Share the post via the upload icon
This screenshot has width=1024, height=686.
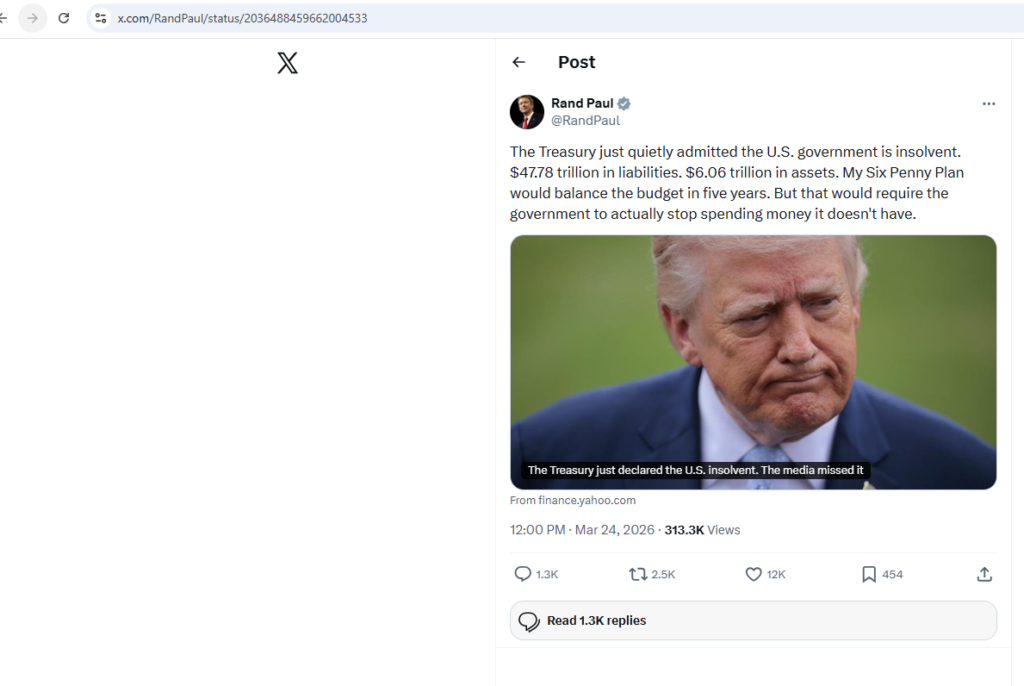[984, 574]
